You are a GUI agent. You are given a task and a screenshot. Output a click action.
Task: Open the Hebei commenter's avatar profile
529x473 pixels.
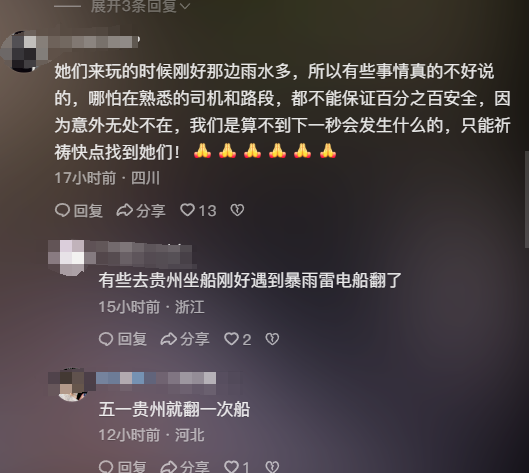pyautogui.click(x=72, y=385)
